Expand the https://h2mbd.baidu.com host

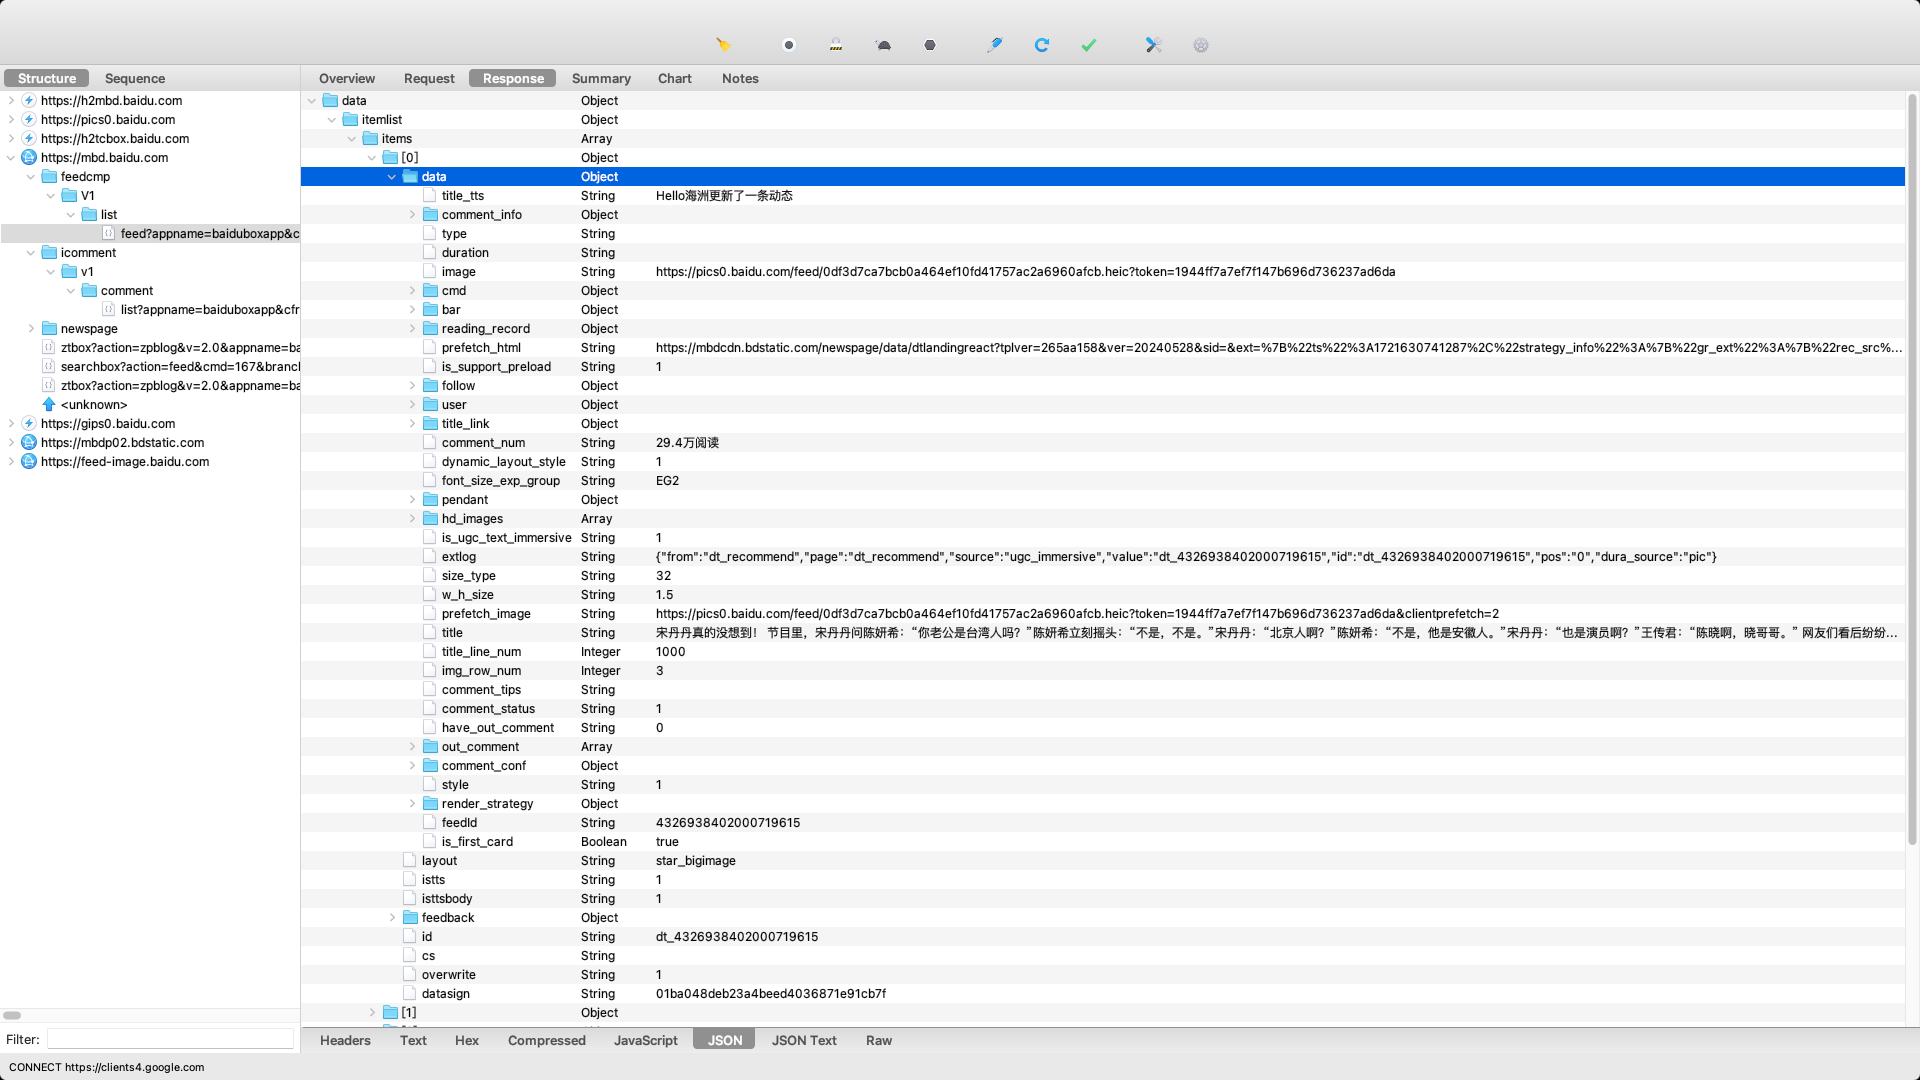click(x=11, y=100)
